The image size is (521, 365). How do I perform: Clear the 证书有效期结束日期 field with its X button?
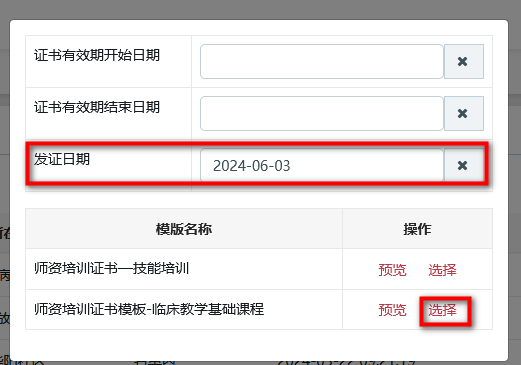(x=464, y=114)
